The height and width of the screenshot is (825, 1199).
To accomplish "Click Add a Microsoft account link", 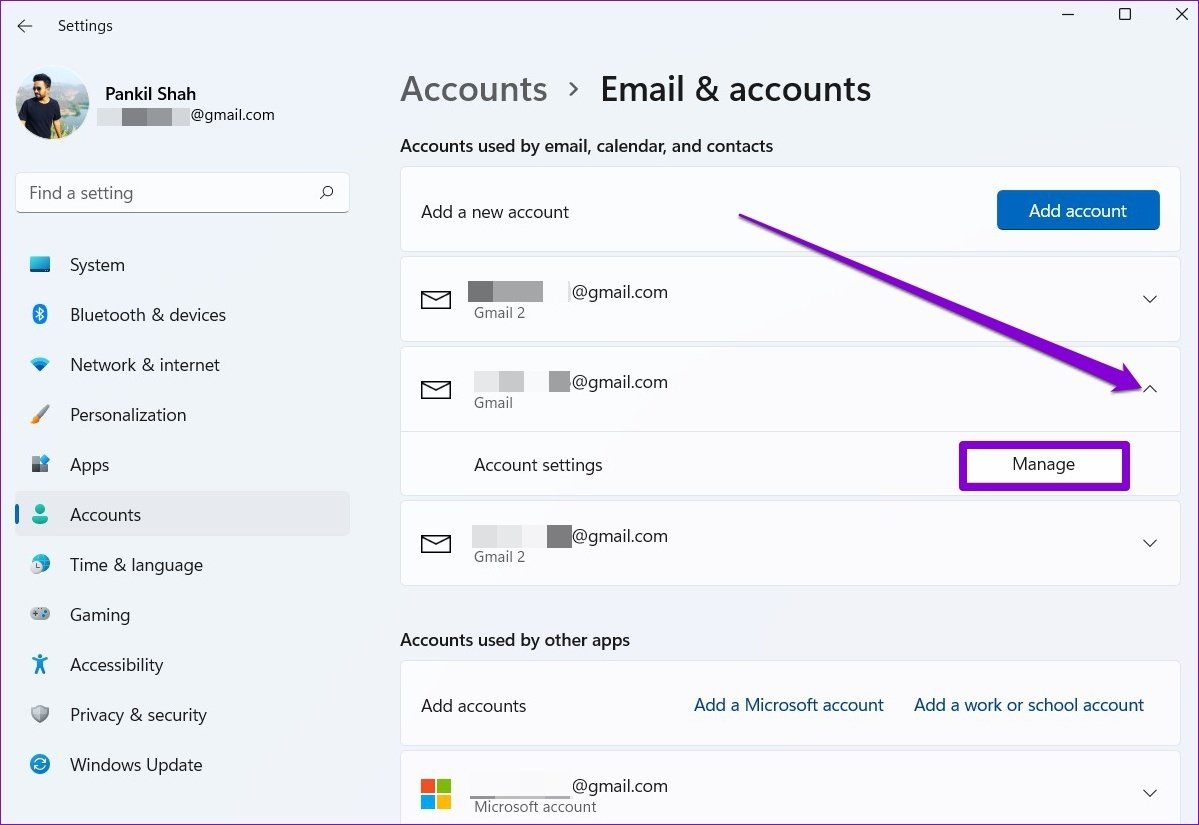I will (x=788, y=705).
